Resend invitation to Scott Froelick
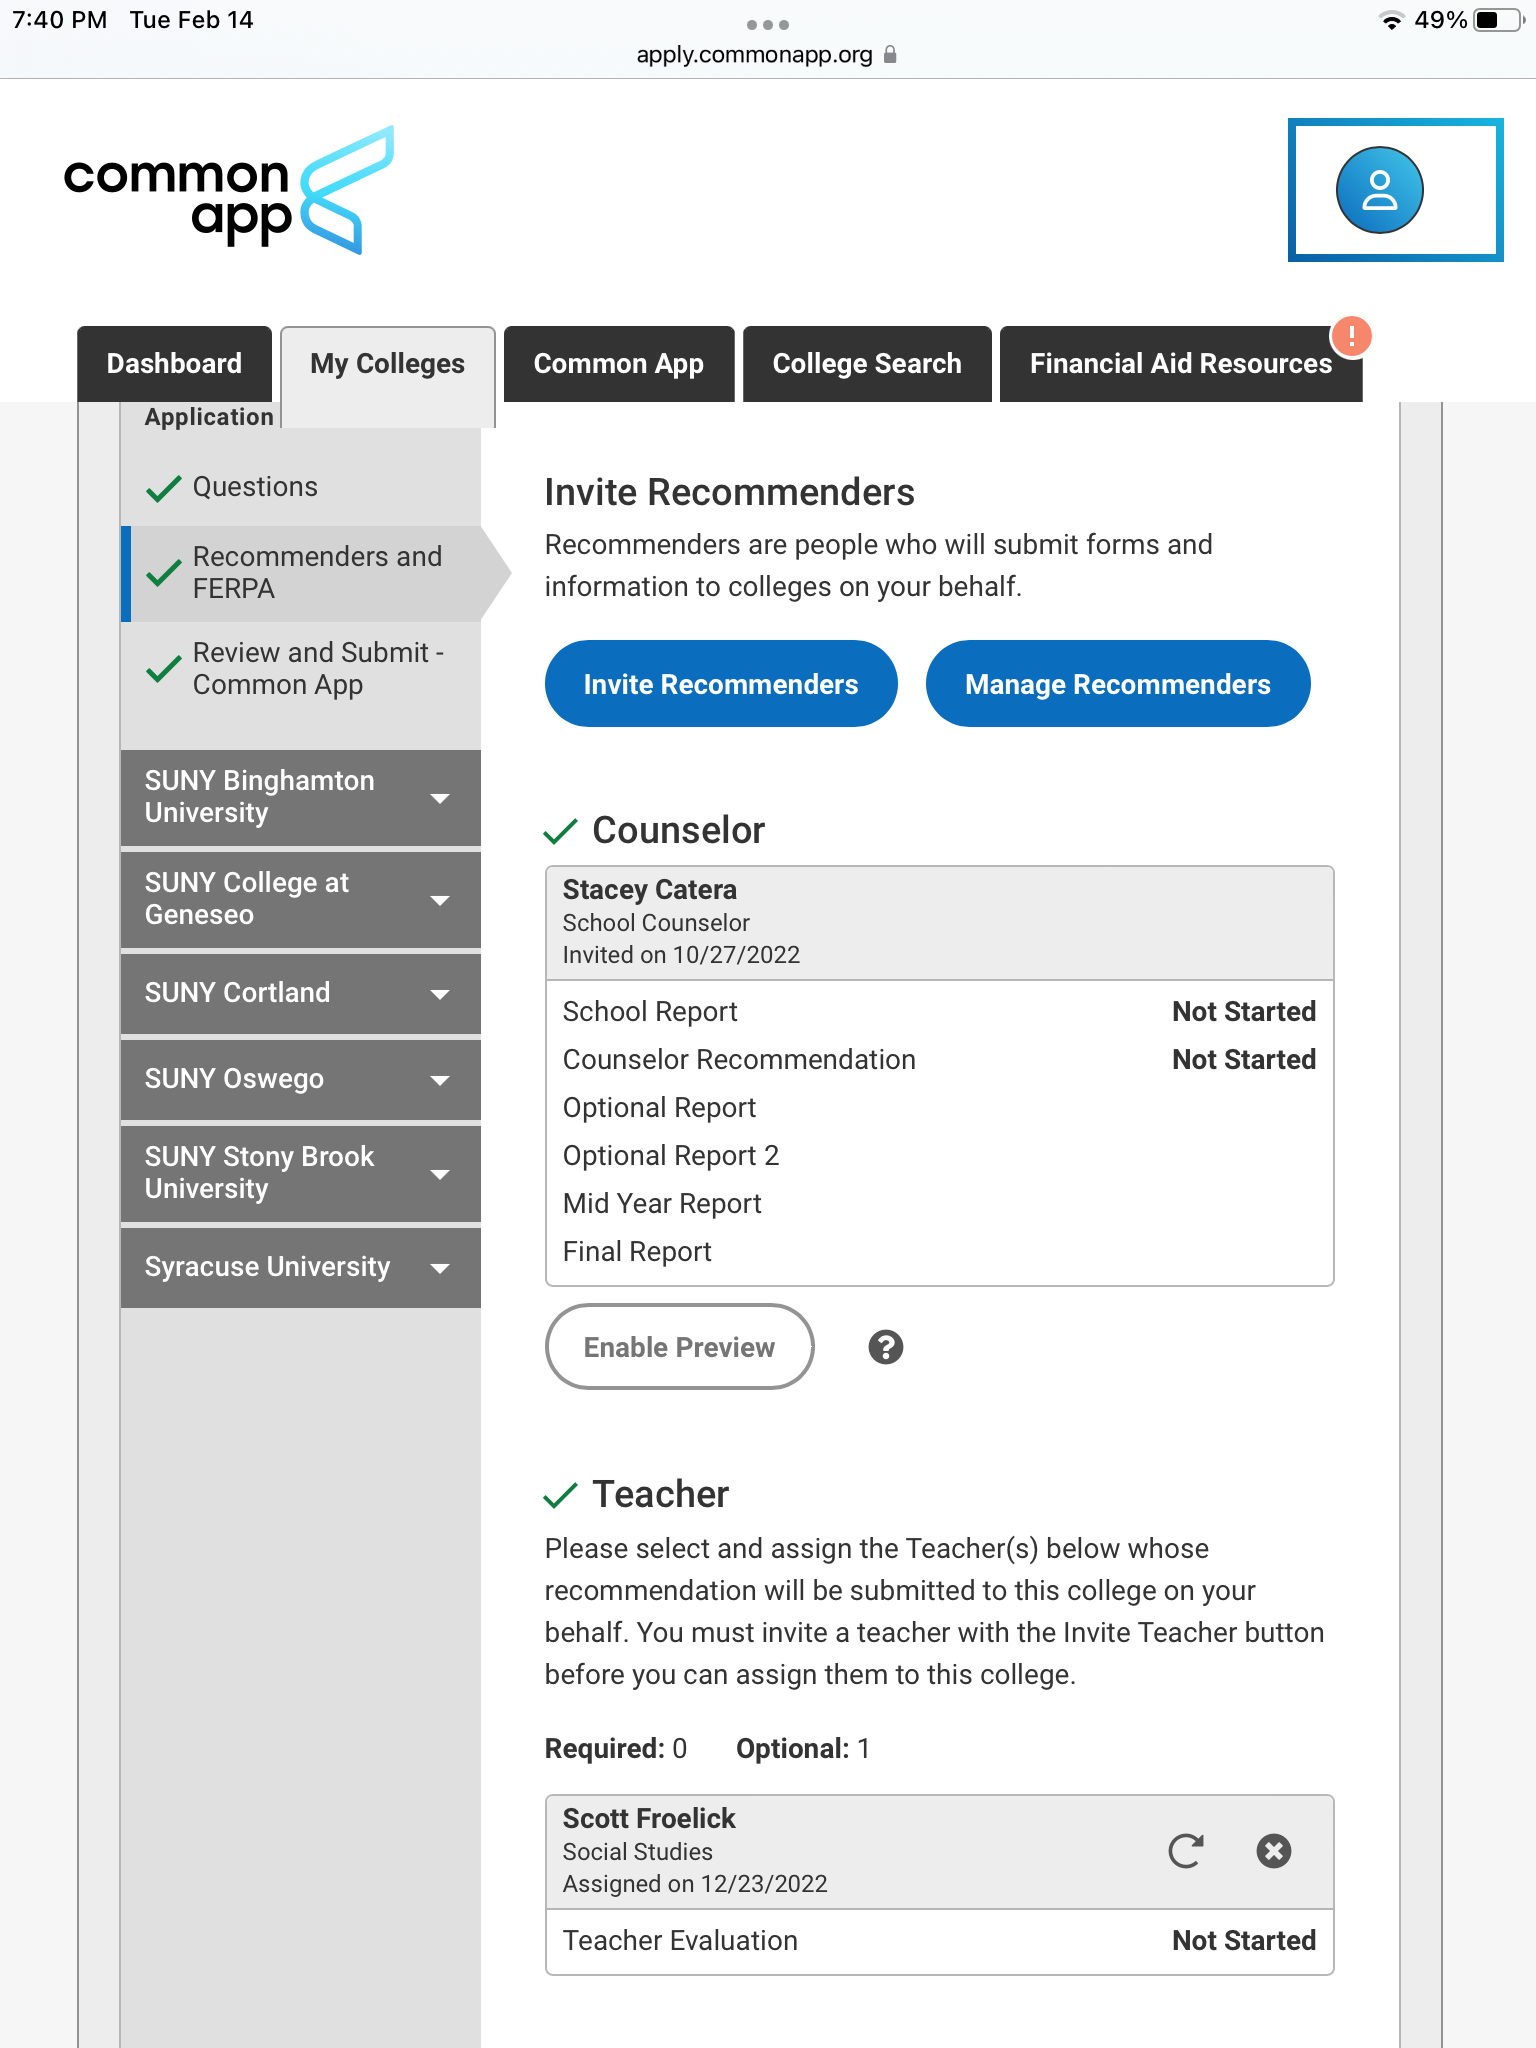Viewport: 1536px width, 2048px height. [x=1186, y=1851]
